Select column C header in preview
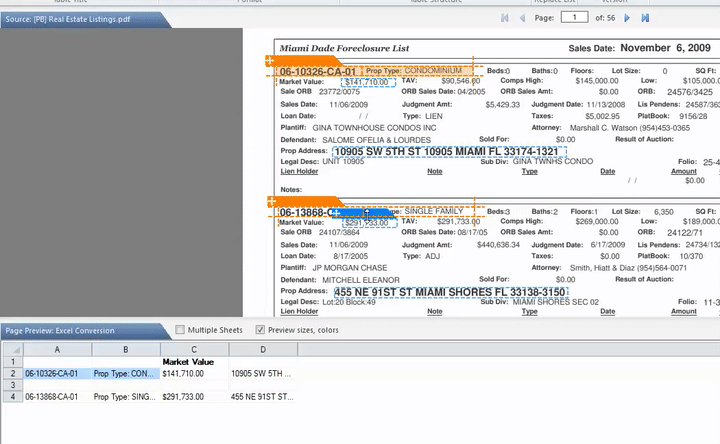Image resolution: width=720 pixels, height=444 pixels. click(x=194, y=348)
